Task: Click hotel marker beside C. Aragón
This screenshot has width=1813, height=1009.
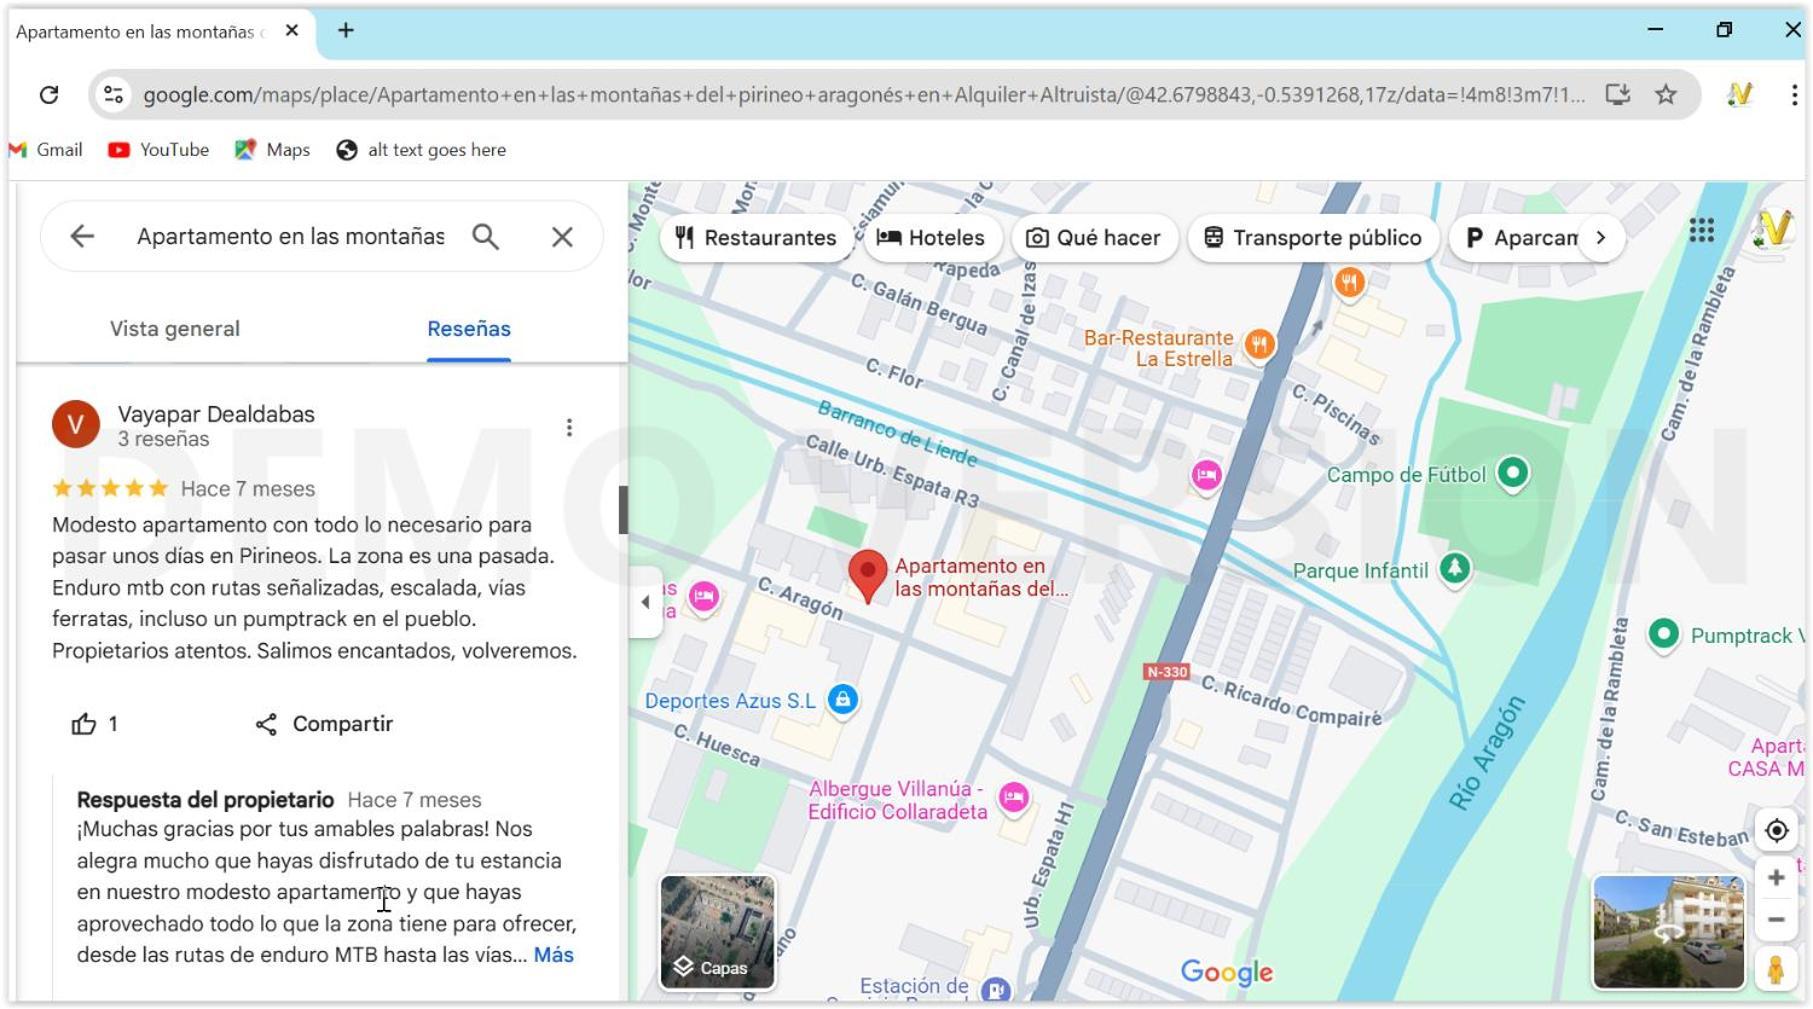Action: point(704,597)
